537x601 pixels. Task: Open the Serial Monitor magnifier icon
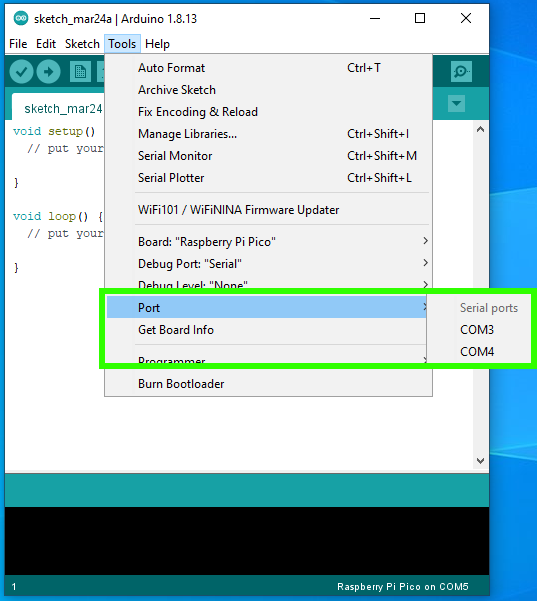tap(461, 71)
